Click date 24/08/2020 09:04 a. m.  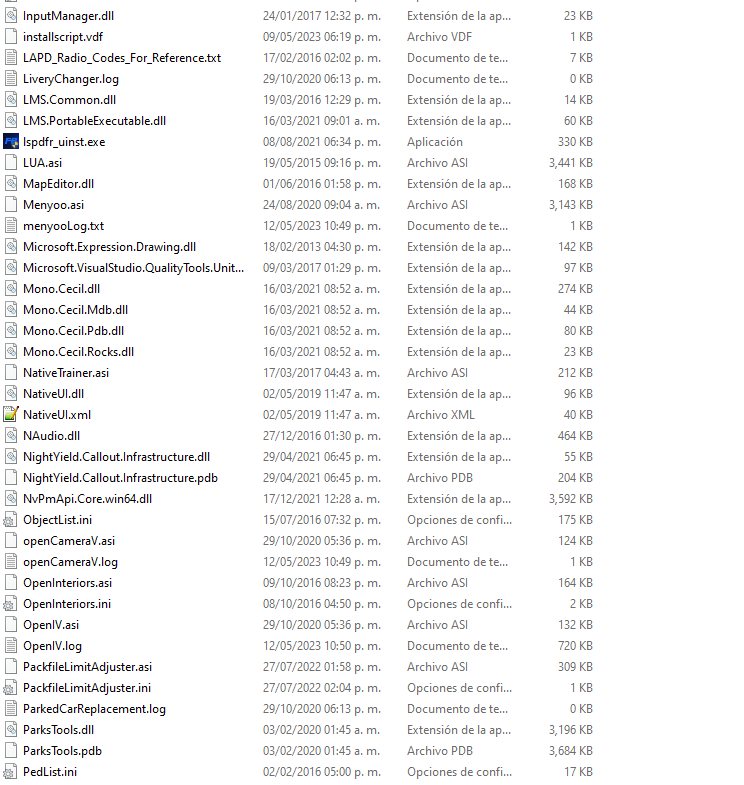[x=322, y=205]
